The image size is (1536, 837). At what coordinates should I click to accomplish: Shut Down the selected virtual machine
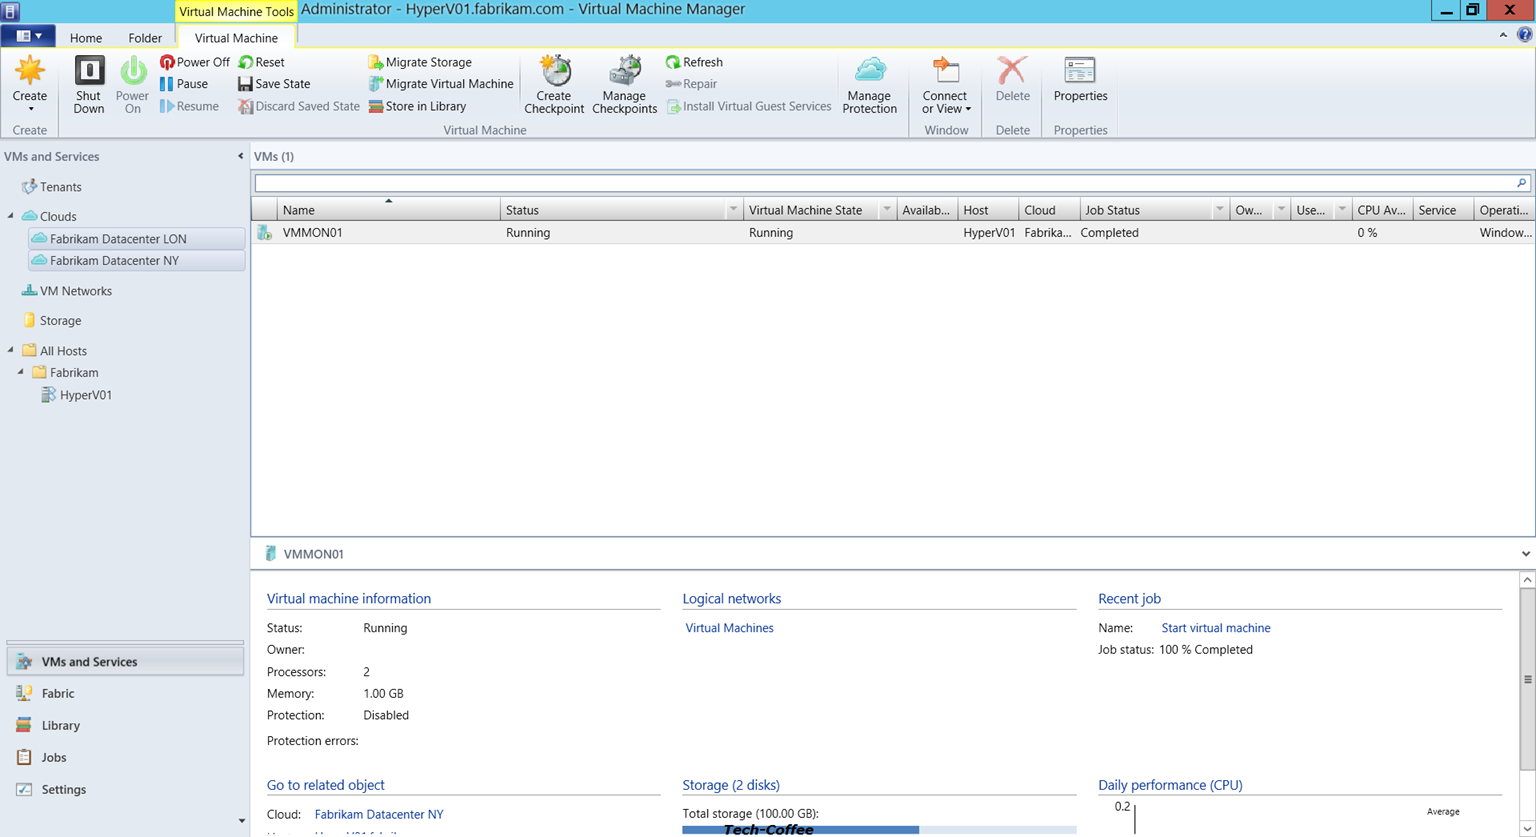pyautogui.click(x=89, y=85)
